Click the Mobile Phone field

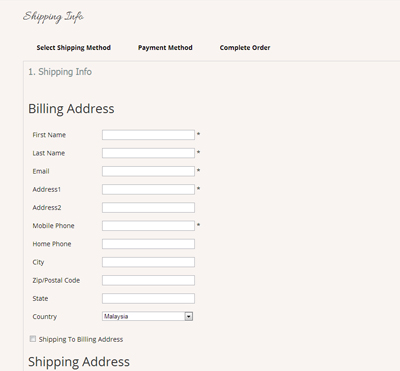tap(148, 226)
